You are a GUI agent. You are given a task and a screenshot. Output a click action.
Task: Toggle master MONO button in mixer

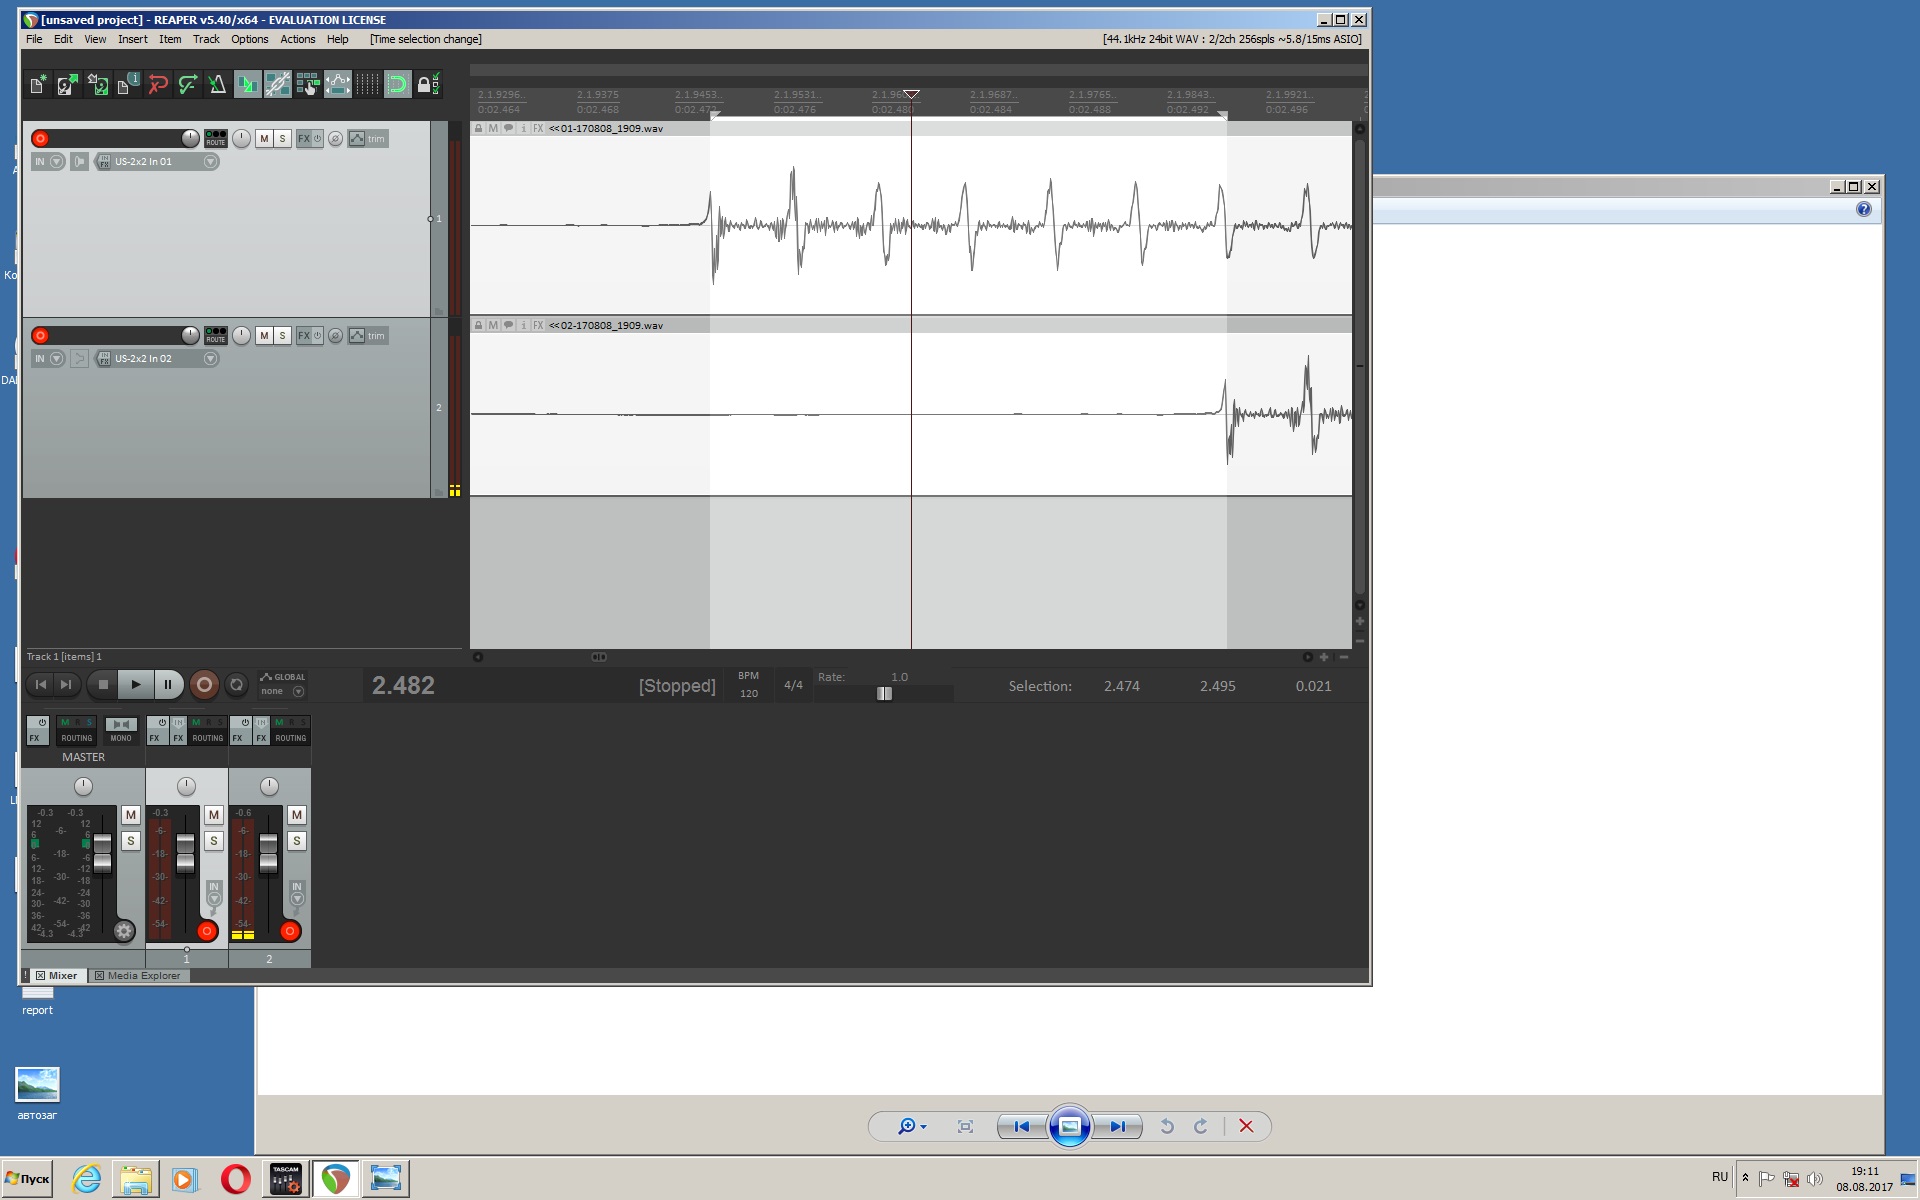(121, 729)
